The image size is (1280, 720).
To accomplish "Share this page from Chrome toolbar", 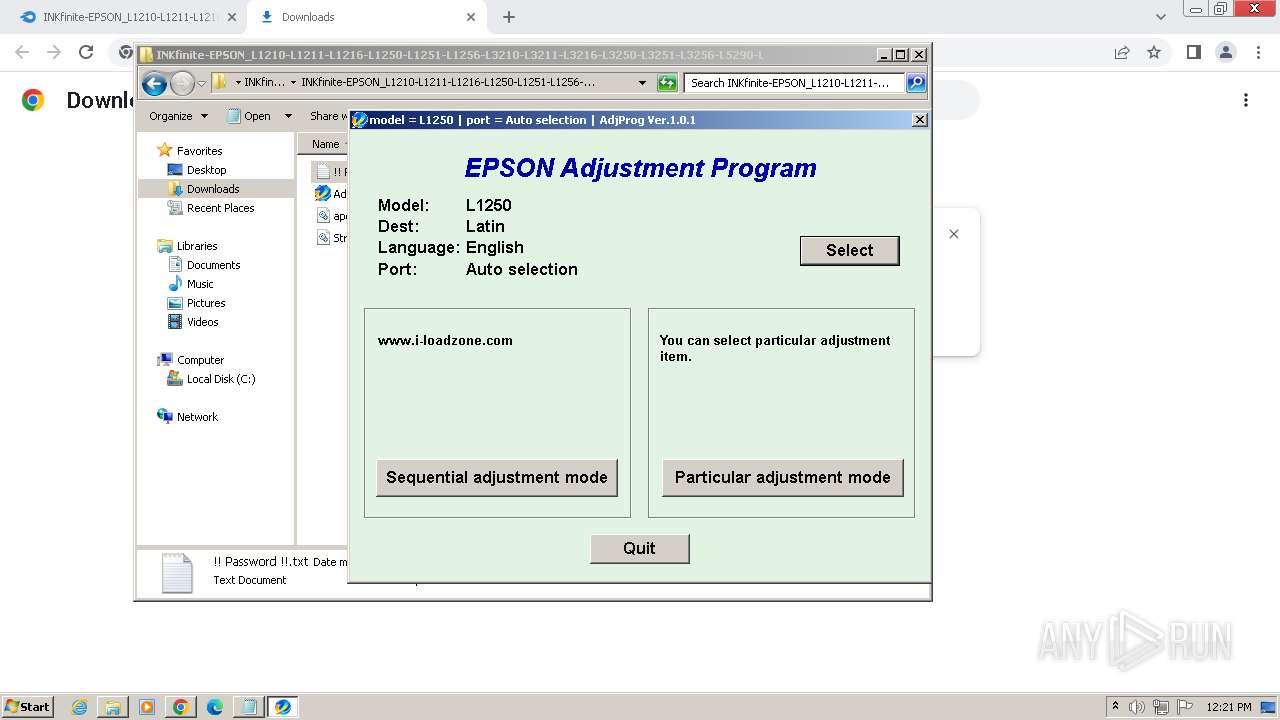I will (x=1122, y=52).
